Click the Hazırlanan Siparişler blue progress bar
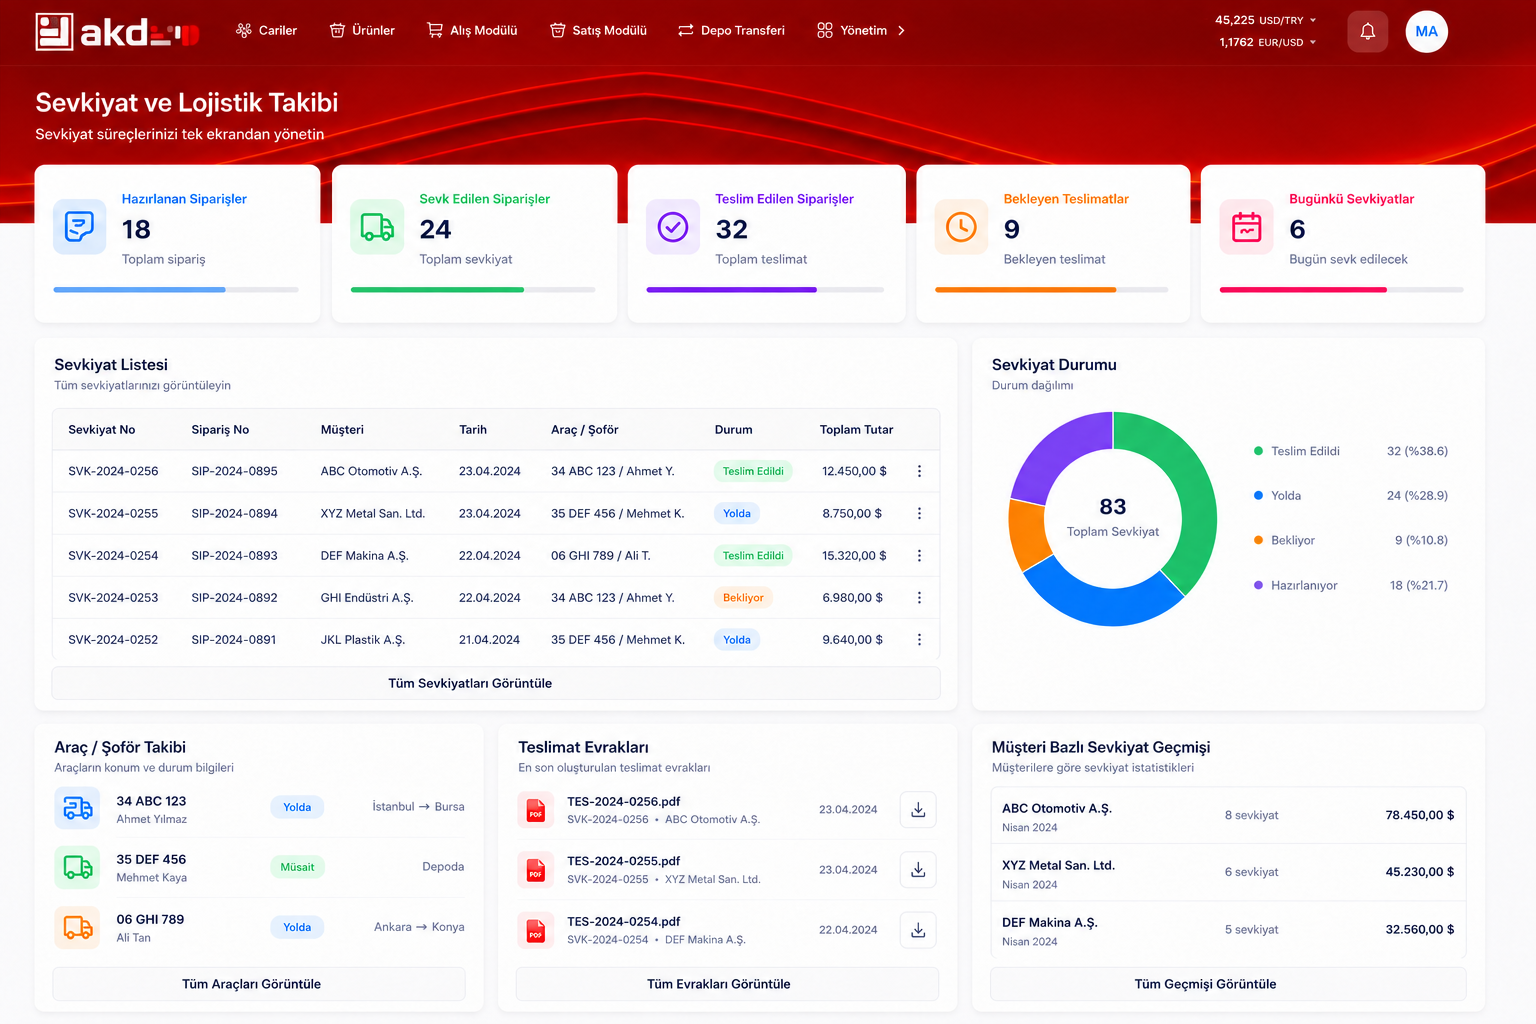 pyautogui.click(x=139, y=290)
